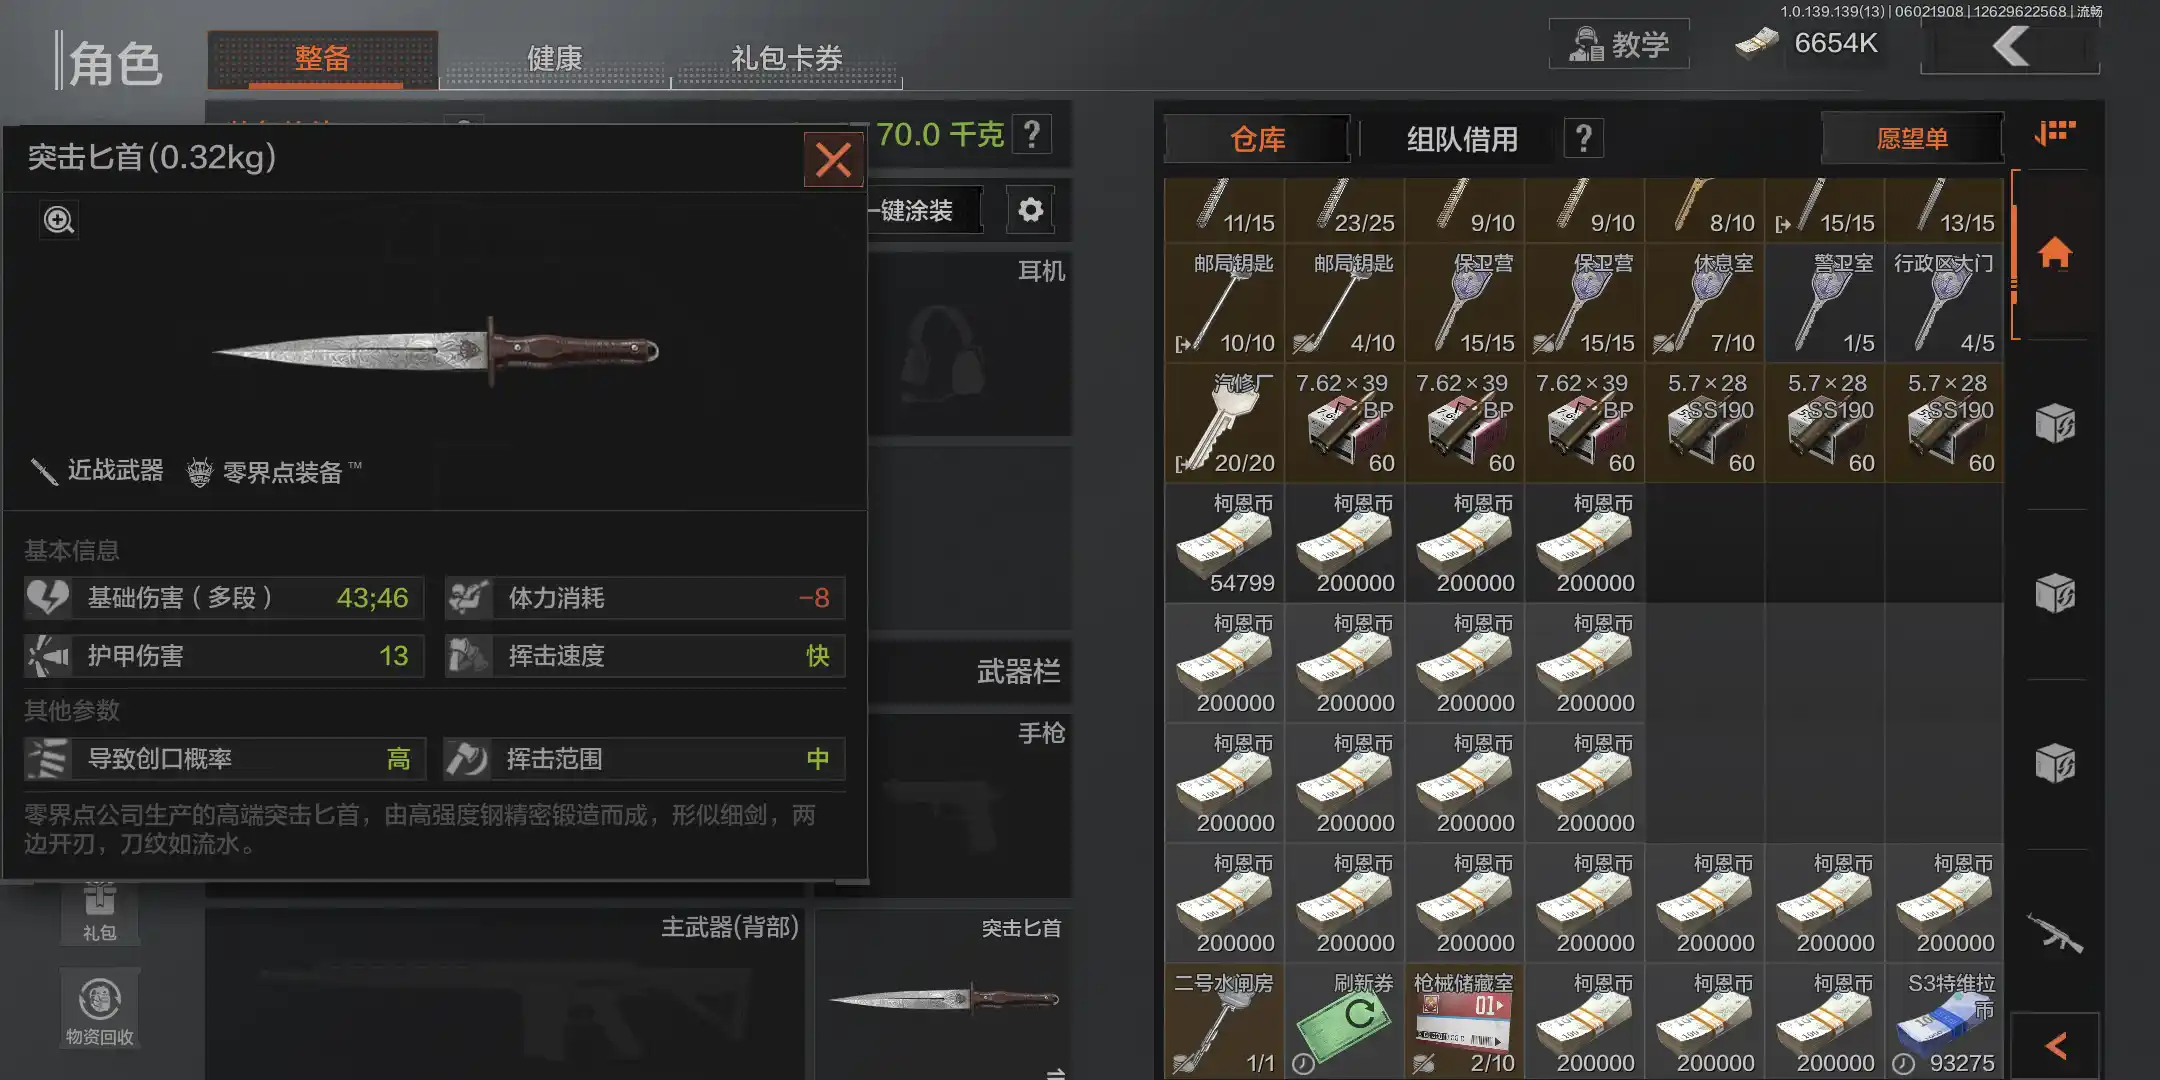
Task: Switch to the 健康 tab
Action: tap(554, 59)
